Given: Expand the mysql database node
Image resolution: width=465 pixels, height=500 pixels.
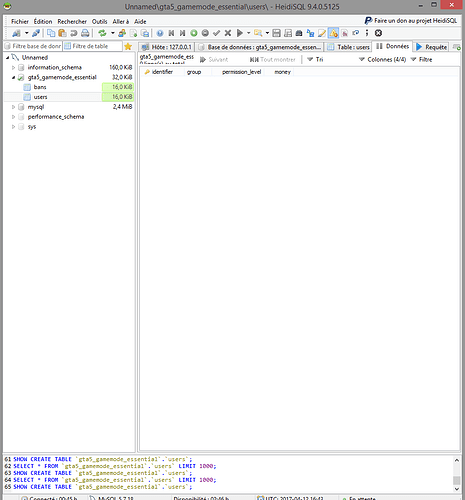Looking at the screenshot, I should pos(13,107).
